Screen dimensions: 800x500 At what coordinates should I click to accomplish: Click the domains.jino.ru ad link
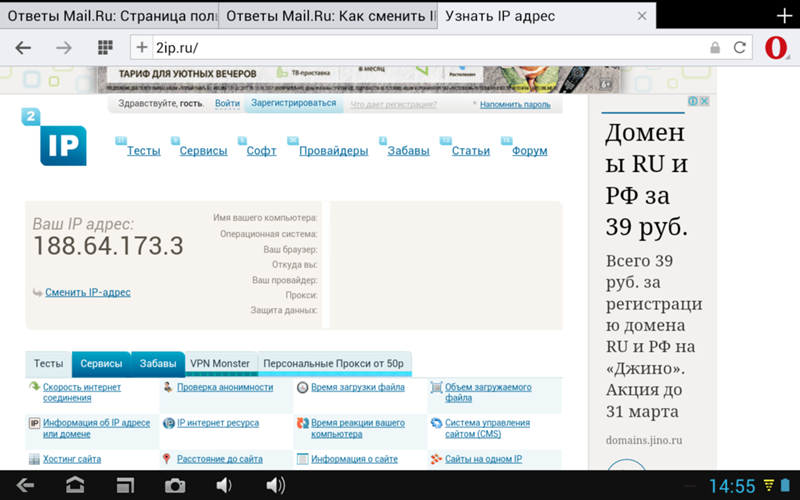(644, 440)
